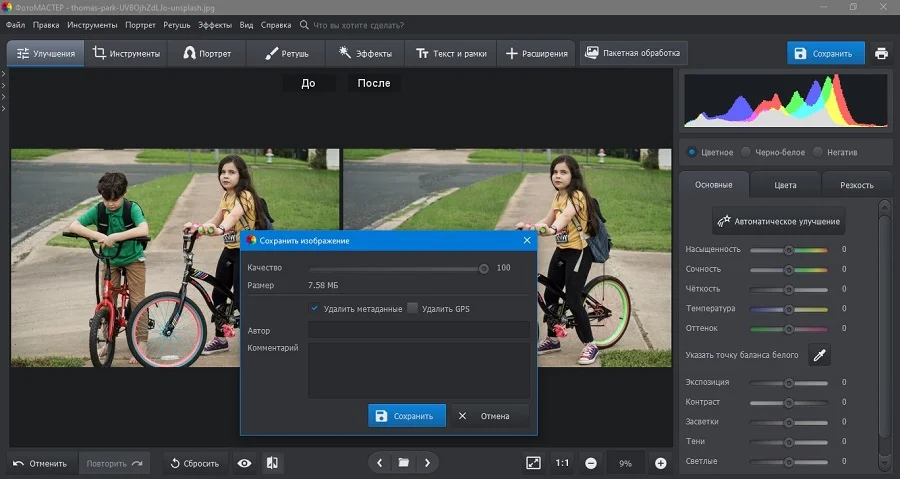Adjust the Качество quality slider handle

[484, 268]
